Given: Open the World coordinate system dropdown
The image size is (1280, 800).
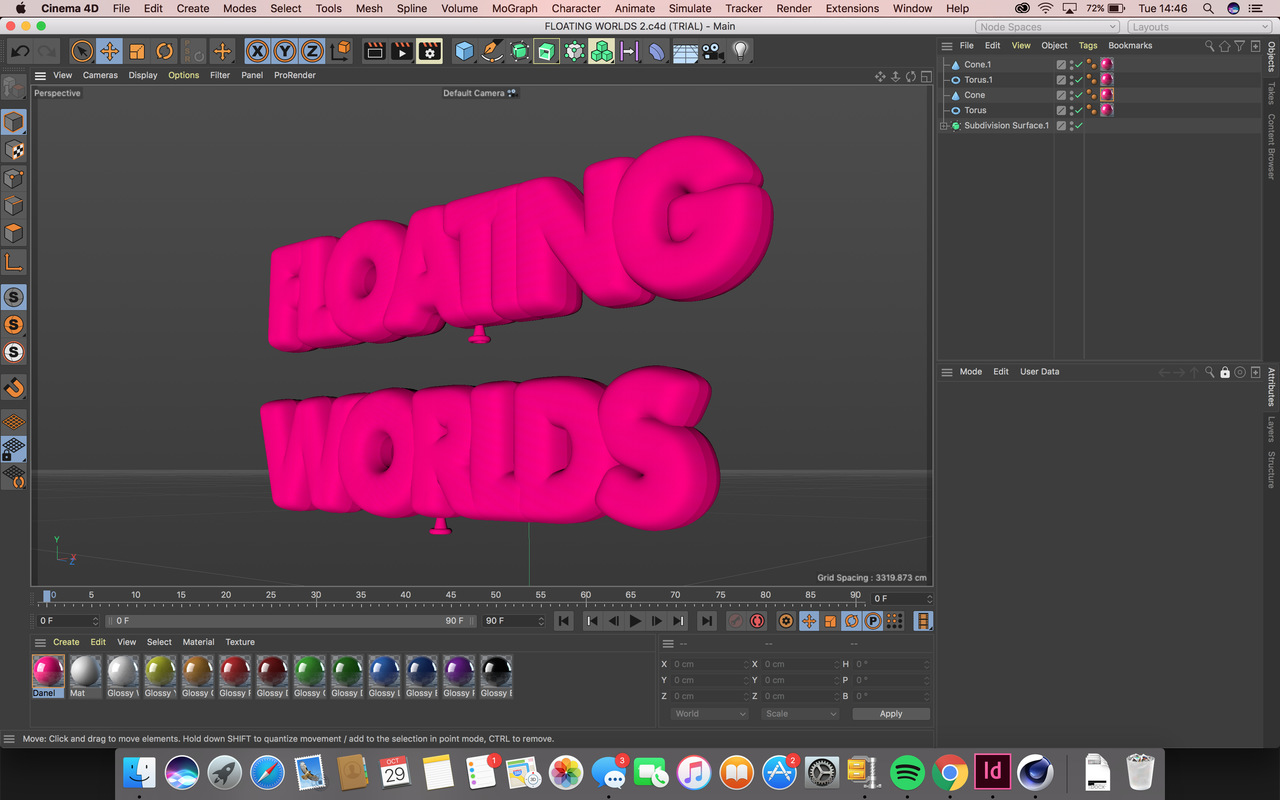Looking at the screenshot, I should tap(709, 714).
